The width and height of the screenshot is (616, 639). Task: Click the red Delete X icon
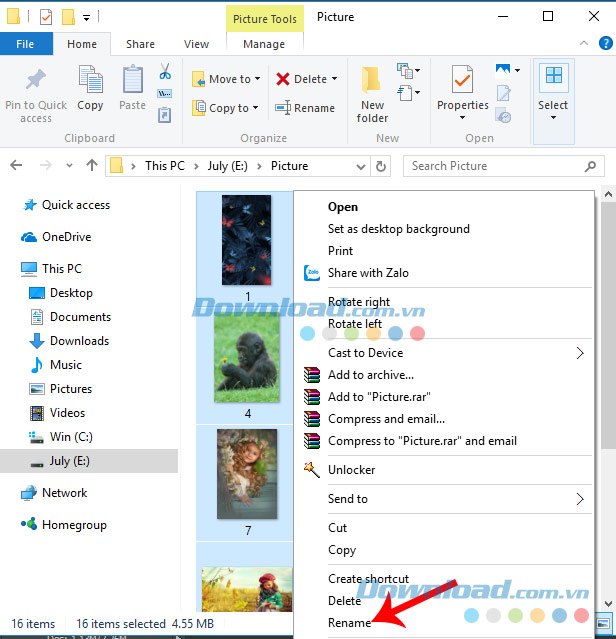point(283,79)
